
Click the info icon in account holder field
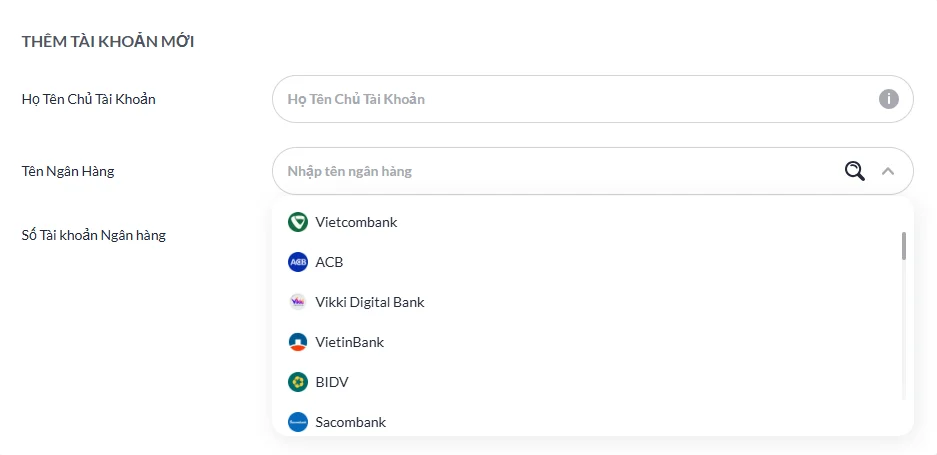pyautogui.click(x=888, y=99)
